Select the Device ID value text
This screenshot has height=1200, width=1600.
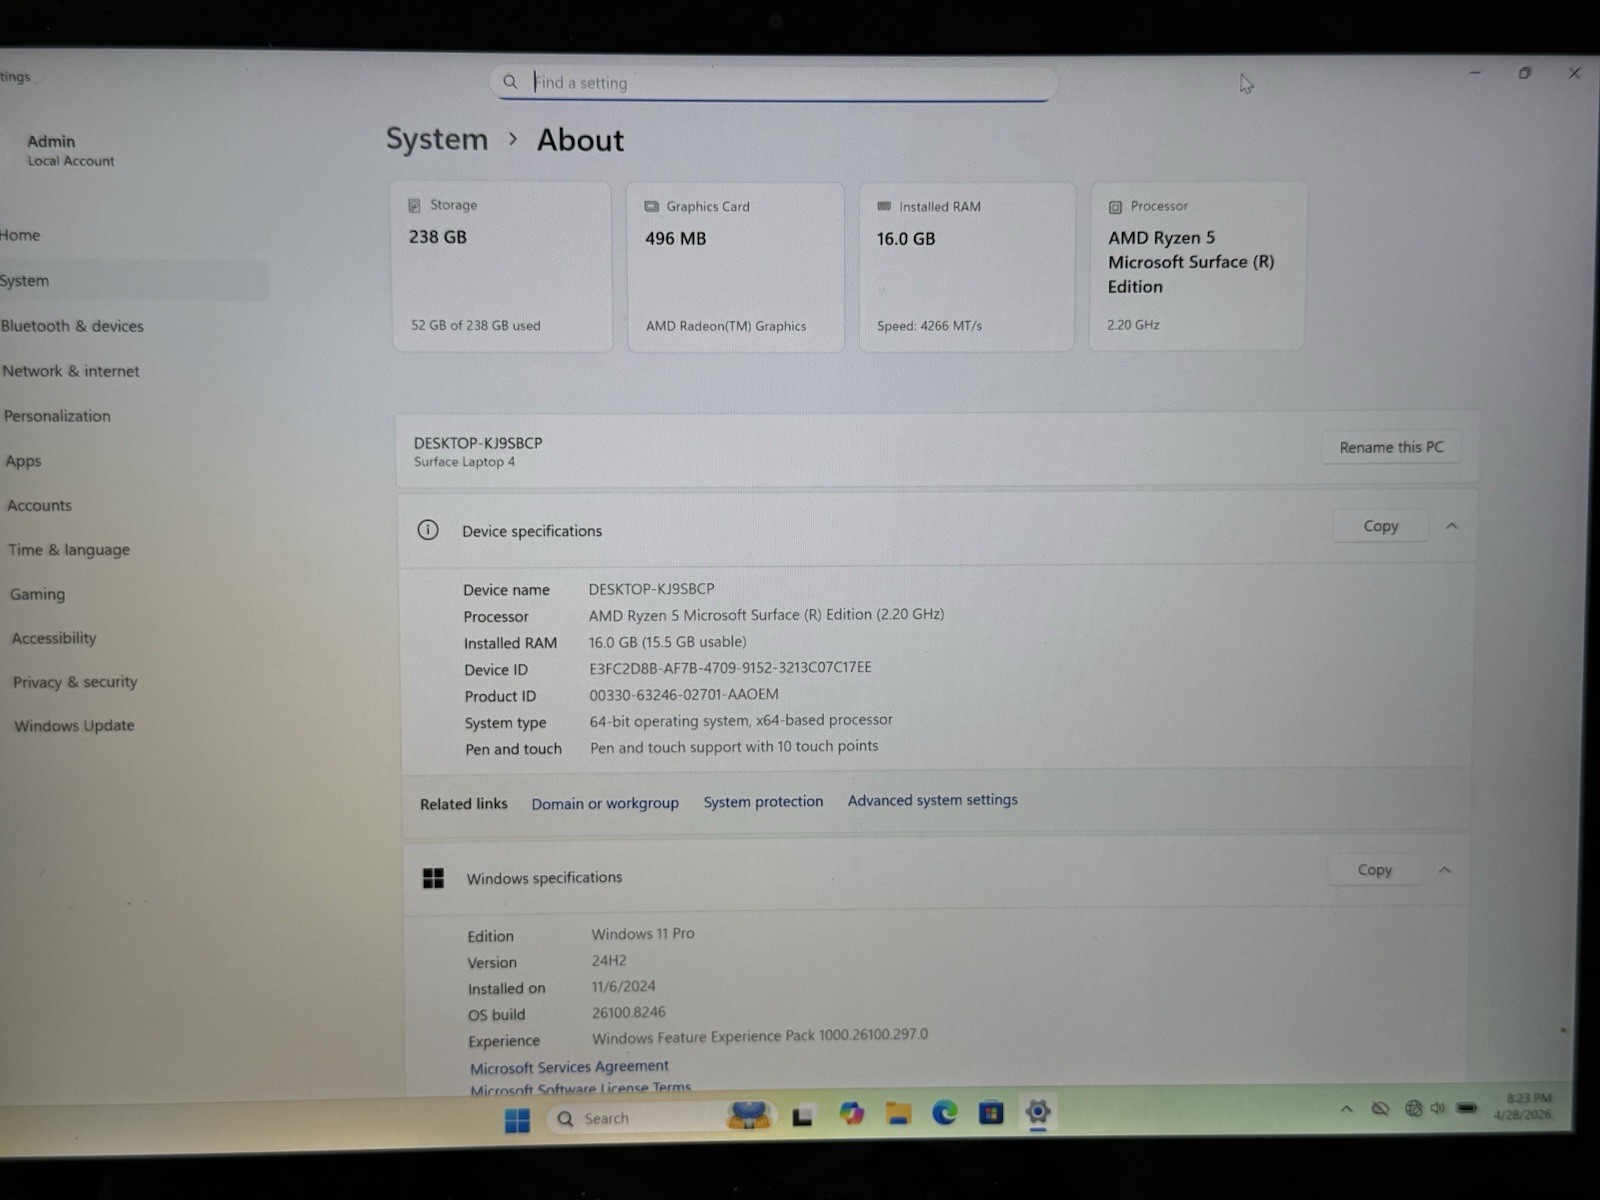pos(730,667)
